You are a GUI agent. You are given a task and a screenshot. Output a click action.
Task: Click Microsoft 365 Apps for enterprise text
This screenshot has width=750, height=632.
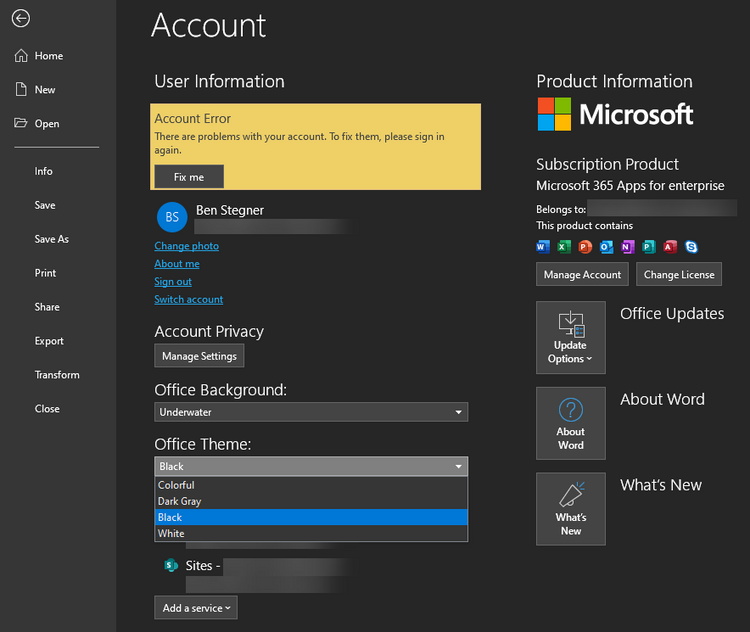click(630, 186)
